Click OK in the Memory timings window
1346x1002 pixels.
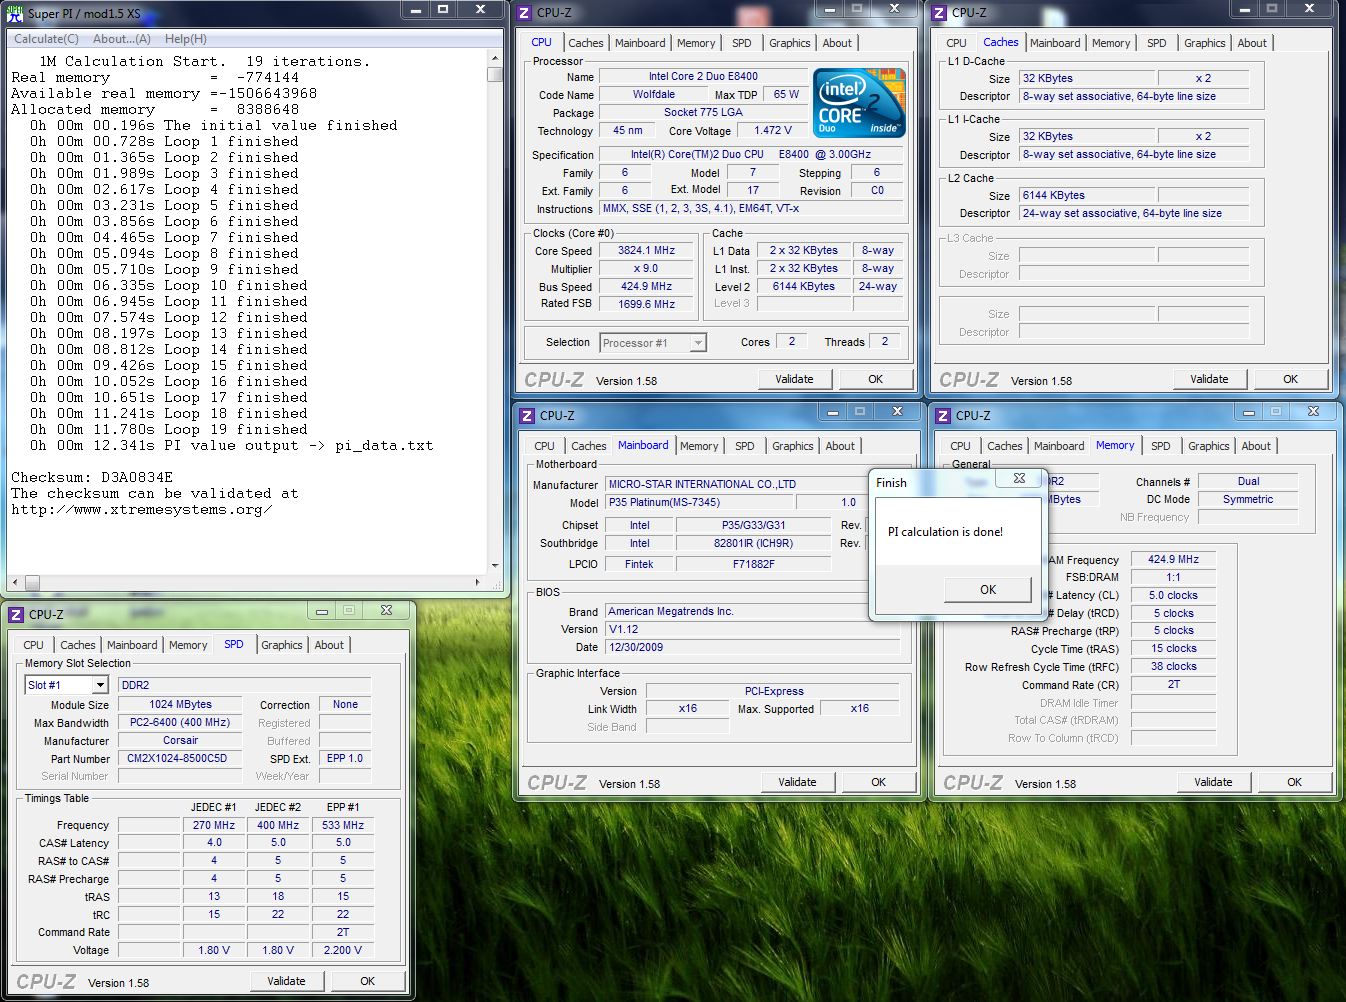pyautogui.click(x=1295, y=782)
